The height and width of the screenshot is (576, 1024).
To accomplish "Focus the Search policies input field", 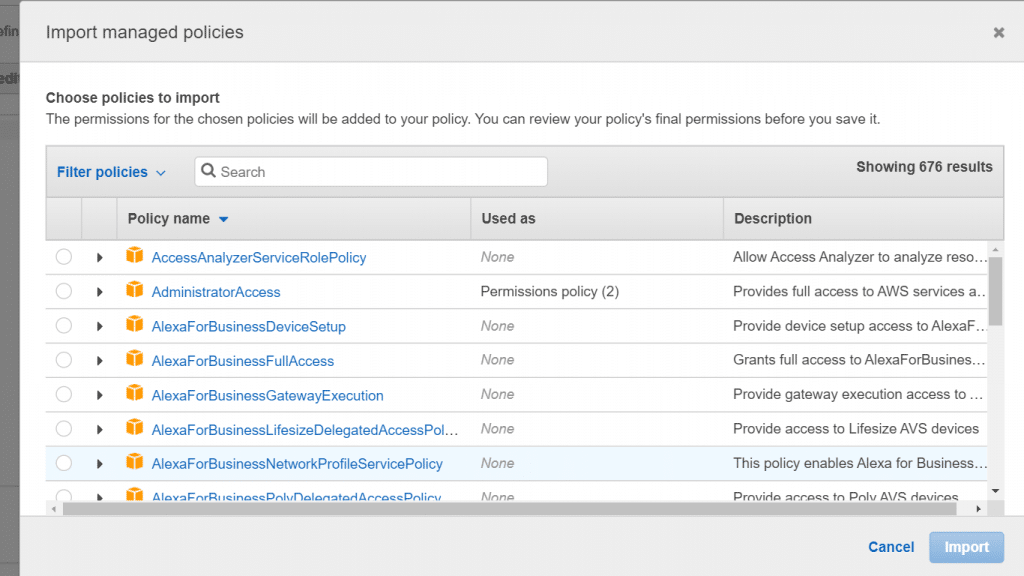I will (371, 172).
